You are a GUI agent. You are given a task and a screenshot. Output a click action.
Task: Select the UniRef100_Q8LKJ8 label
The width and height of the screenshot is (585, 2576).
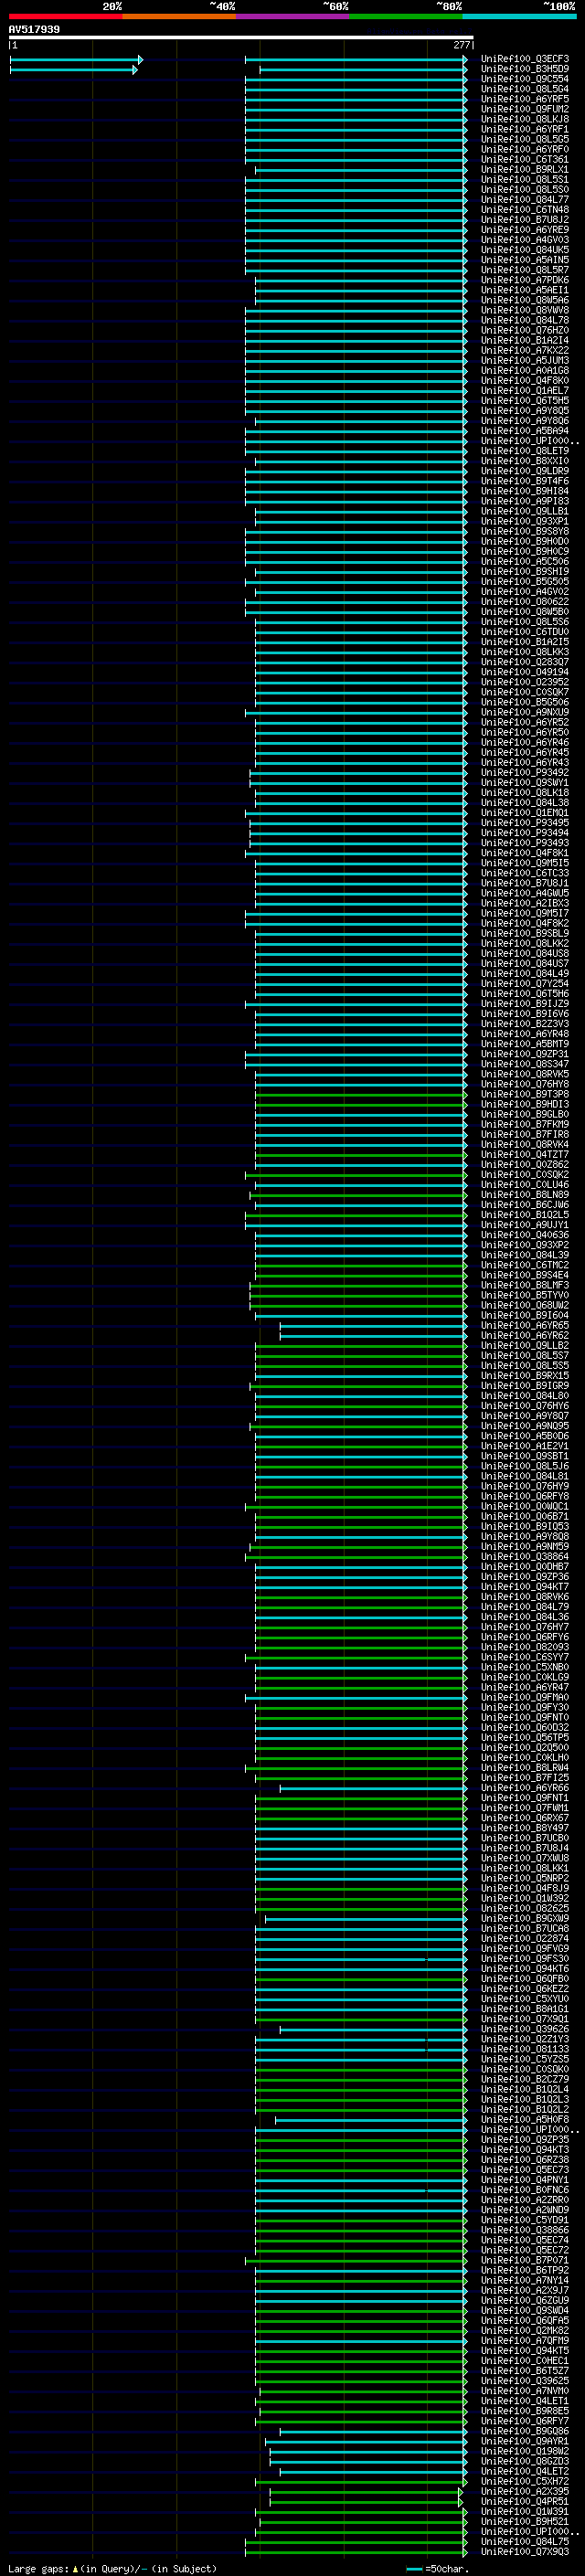click(525, 119)
